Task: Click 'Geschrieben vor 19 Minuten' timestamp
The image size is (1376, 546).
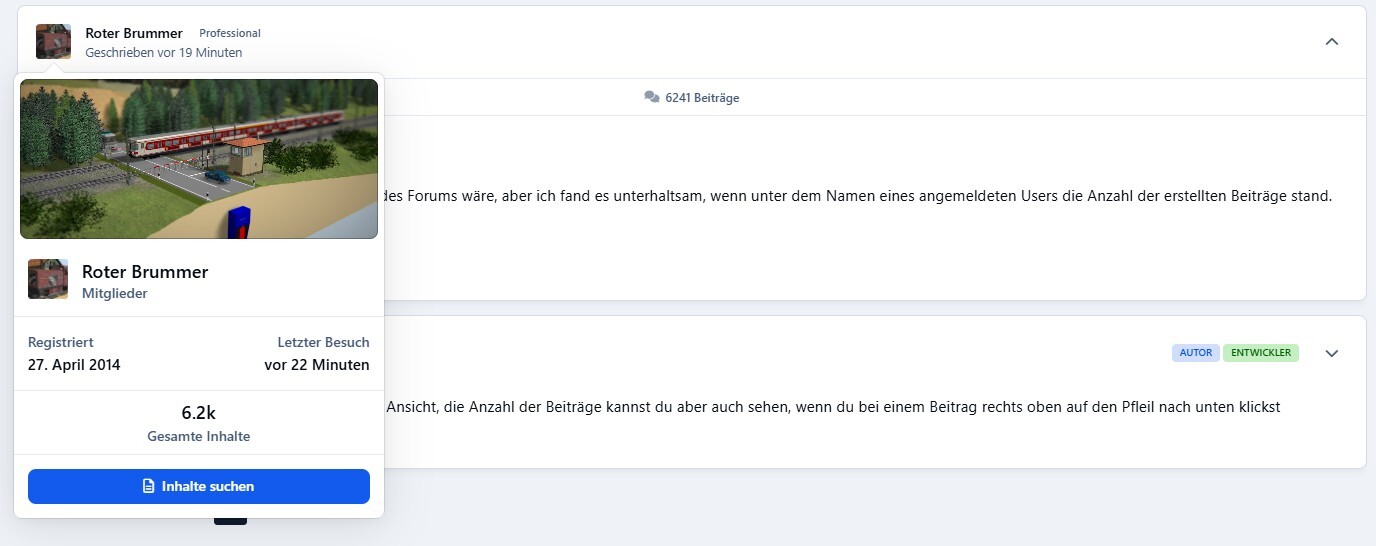Action: tap(164, 52)
